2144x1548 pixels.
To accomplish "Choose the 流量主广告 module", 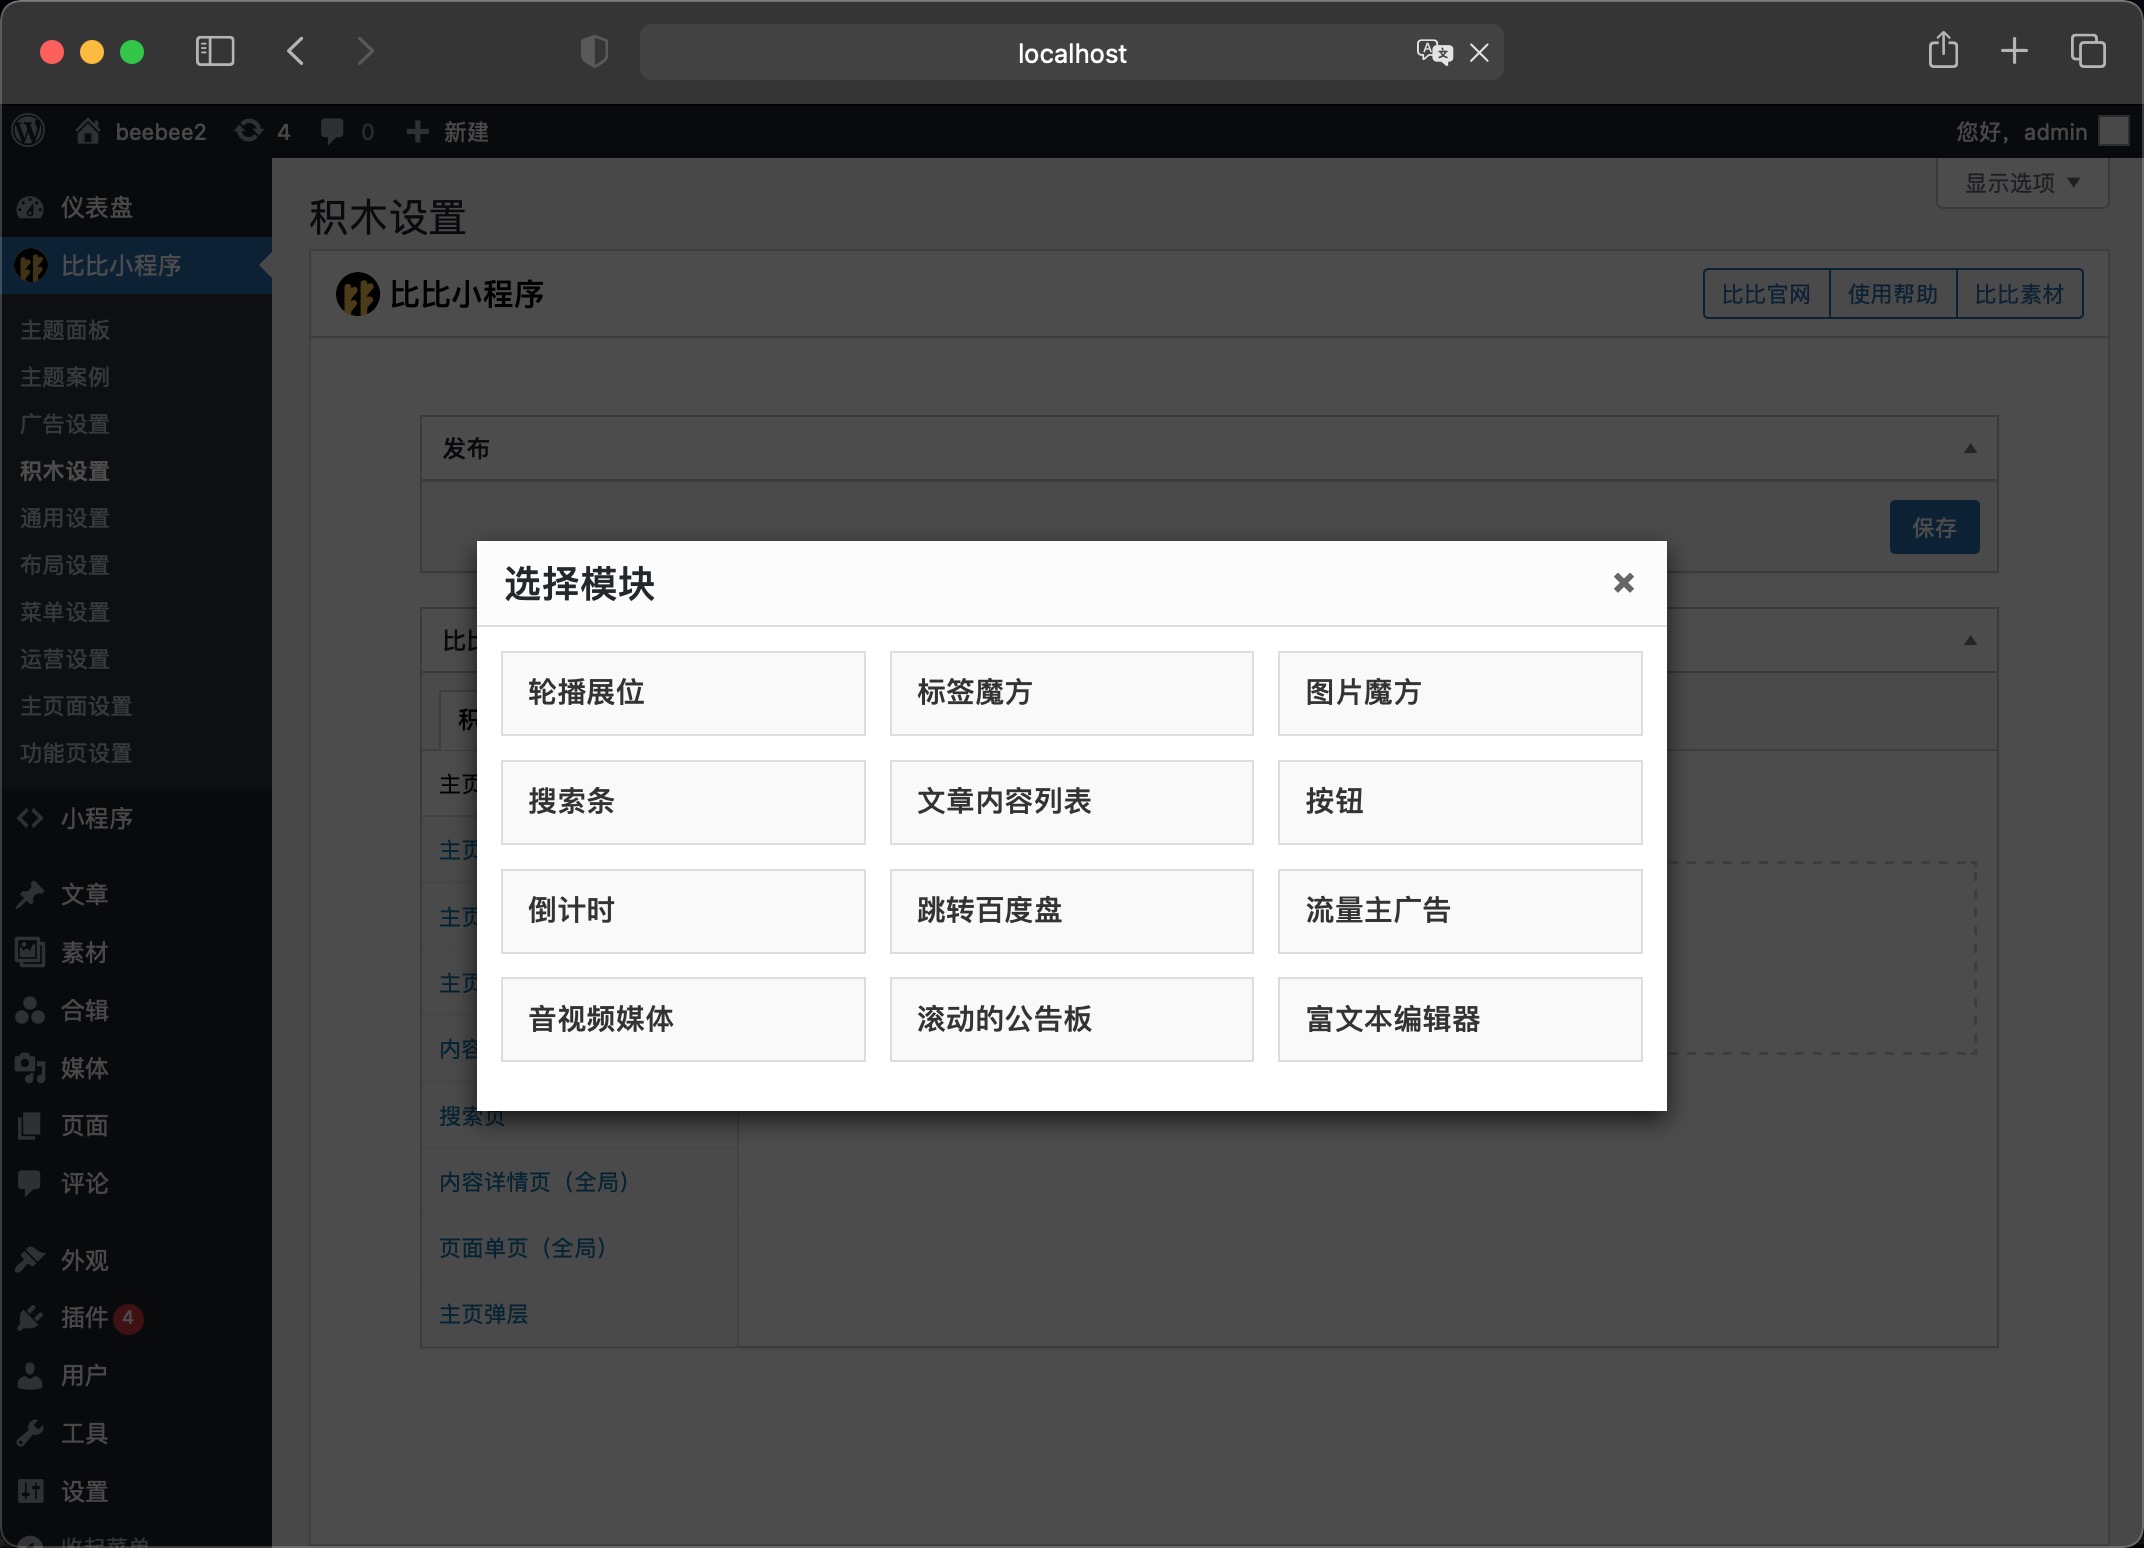I will (x=1460, y=911).
